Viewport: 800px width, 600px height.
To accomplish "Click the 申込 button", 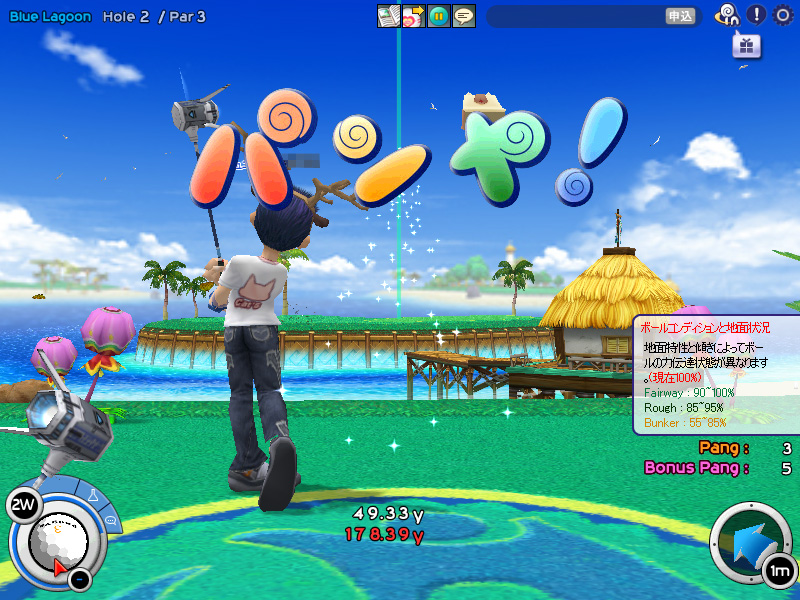I will (x=681, y=16).
